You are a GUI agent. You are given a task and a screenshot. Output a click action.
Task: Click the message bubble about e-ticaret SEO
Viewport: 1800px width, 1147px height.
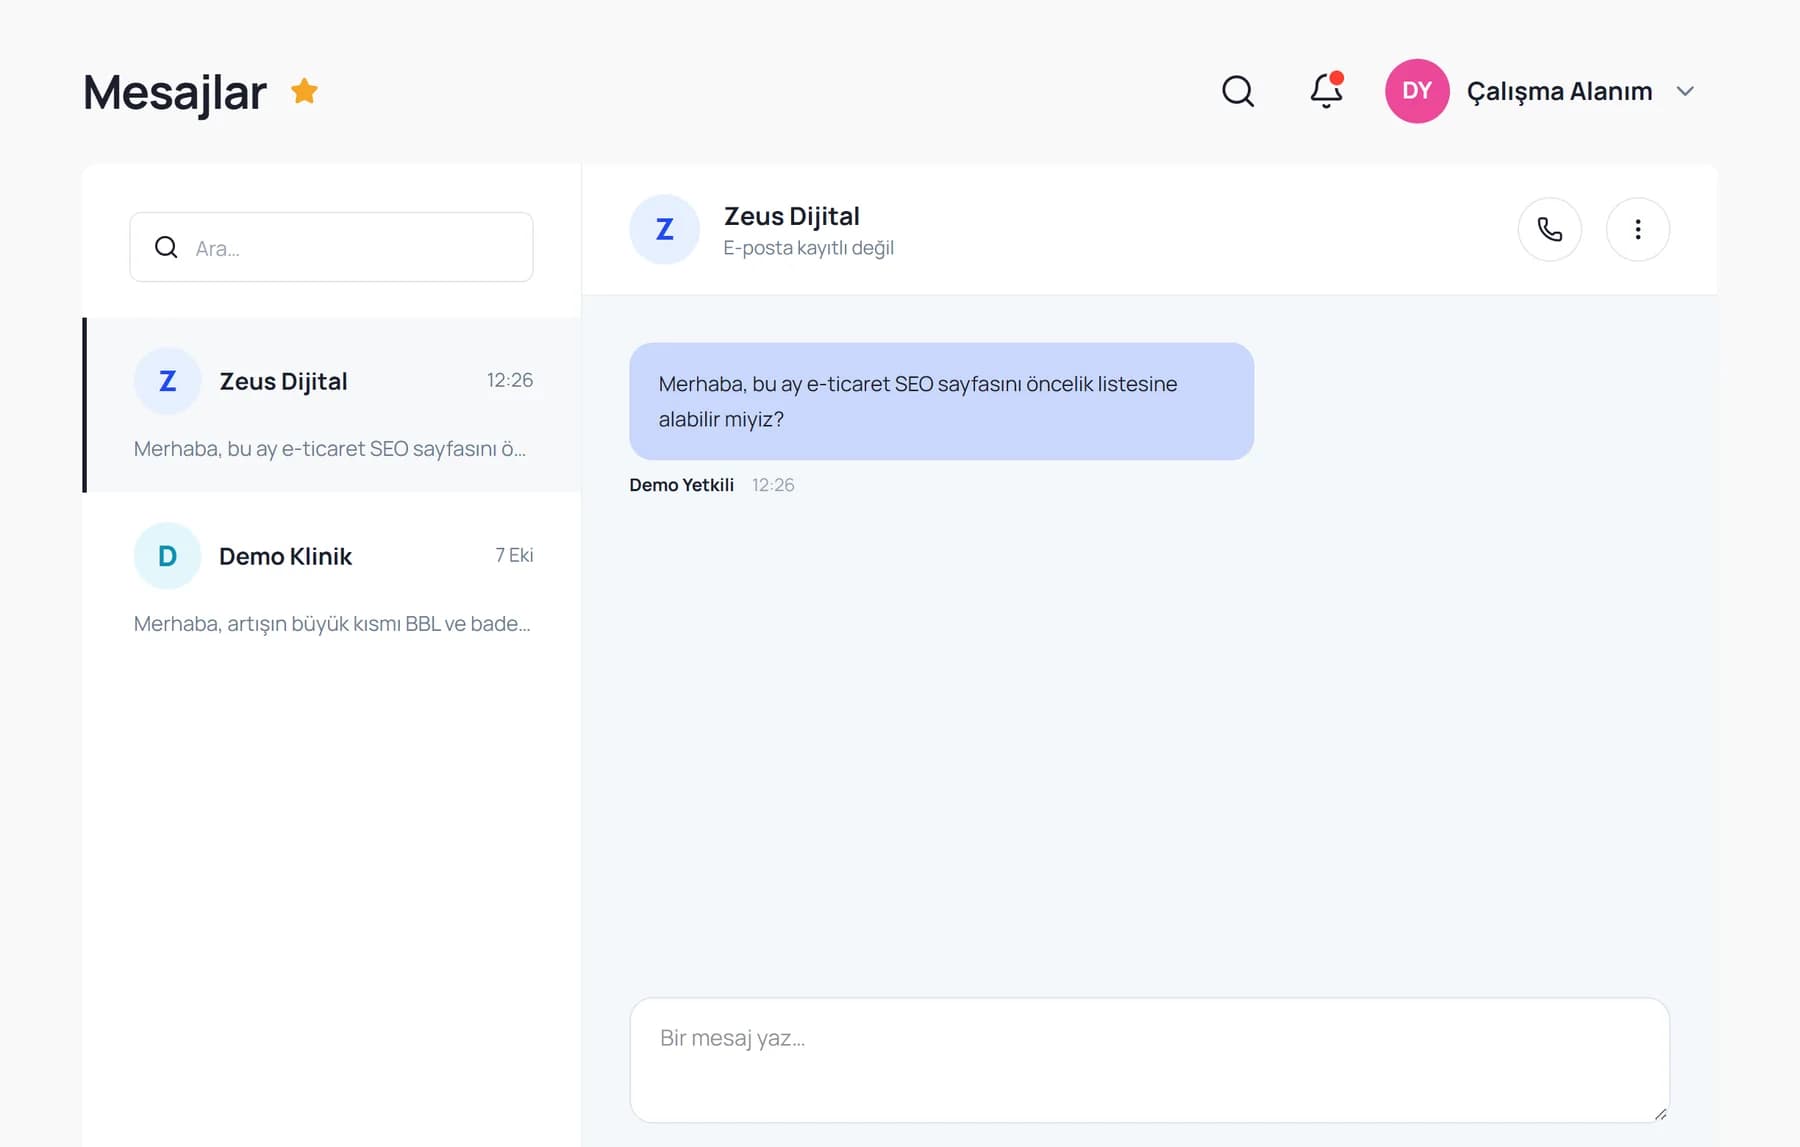click(x=941, y=401)
